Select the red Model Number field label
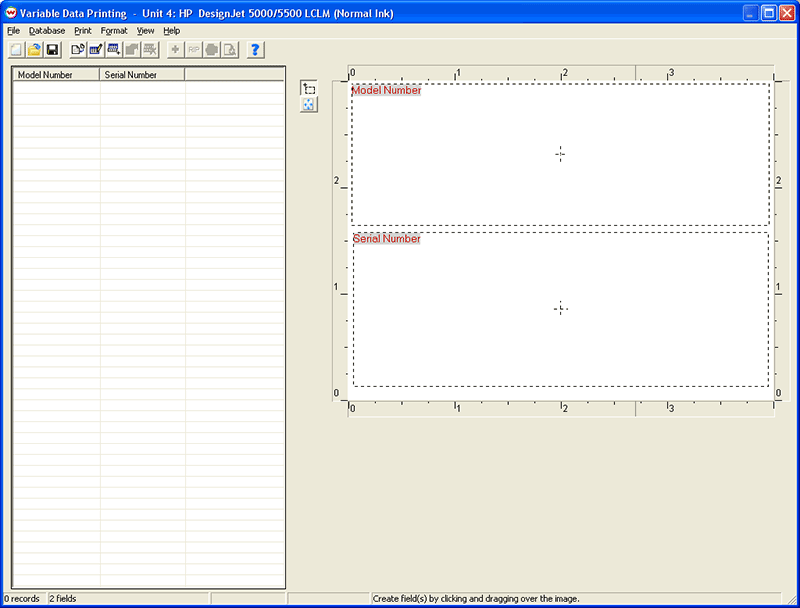Viewport: 800px width, 608px height. [x=386, y=90]
